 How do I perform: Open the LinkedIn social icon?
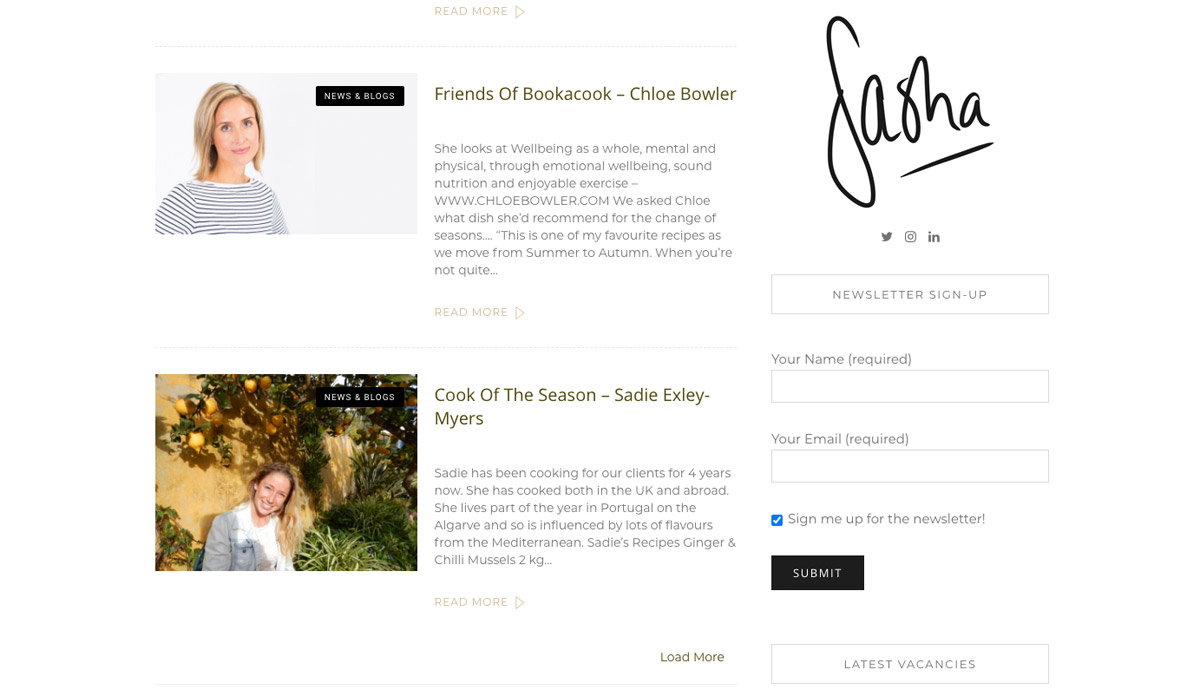(x=934, y=237)
